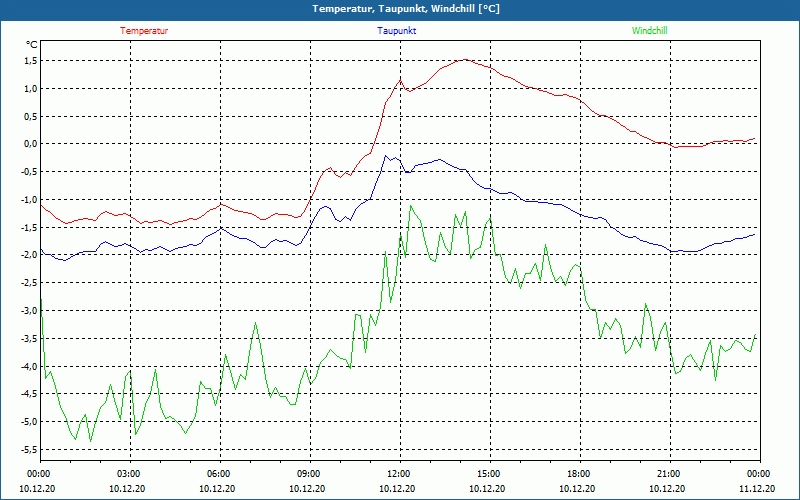Click the 0,5 y-axis value

point(31,116)
